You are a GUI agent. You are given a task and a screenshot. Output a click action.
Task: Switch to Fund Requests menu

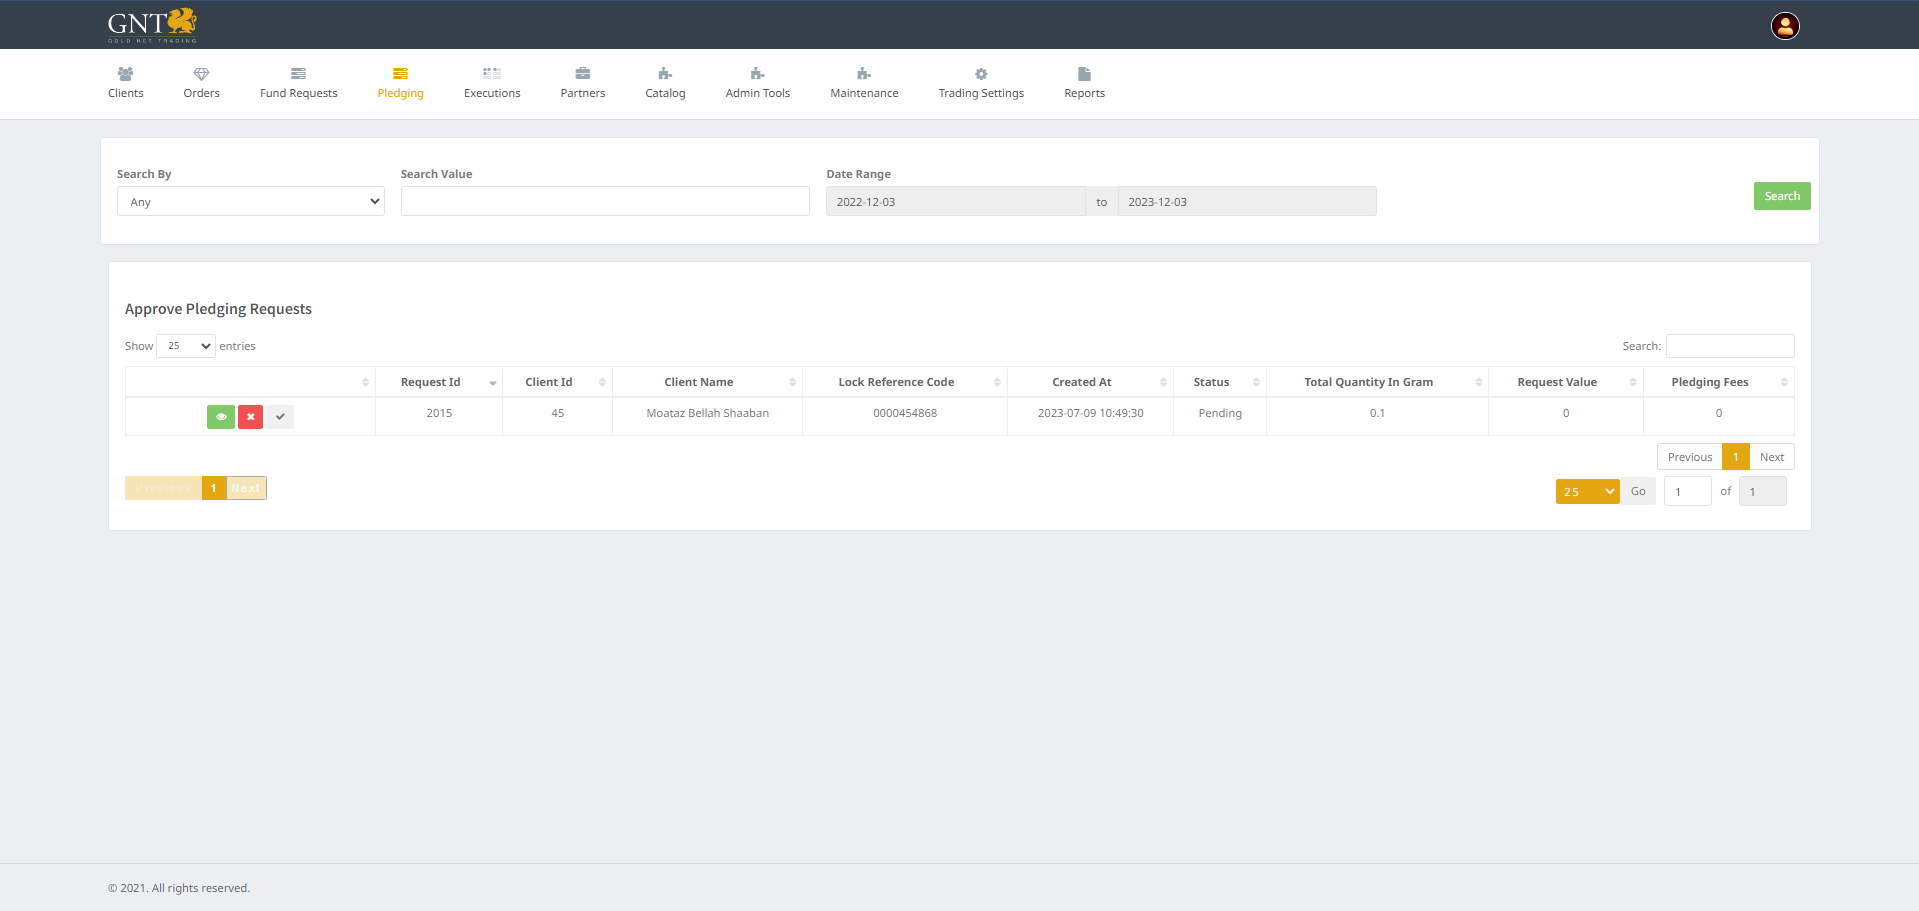coord(298,82)
